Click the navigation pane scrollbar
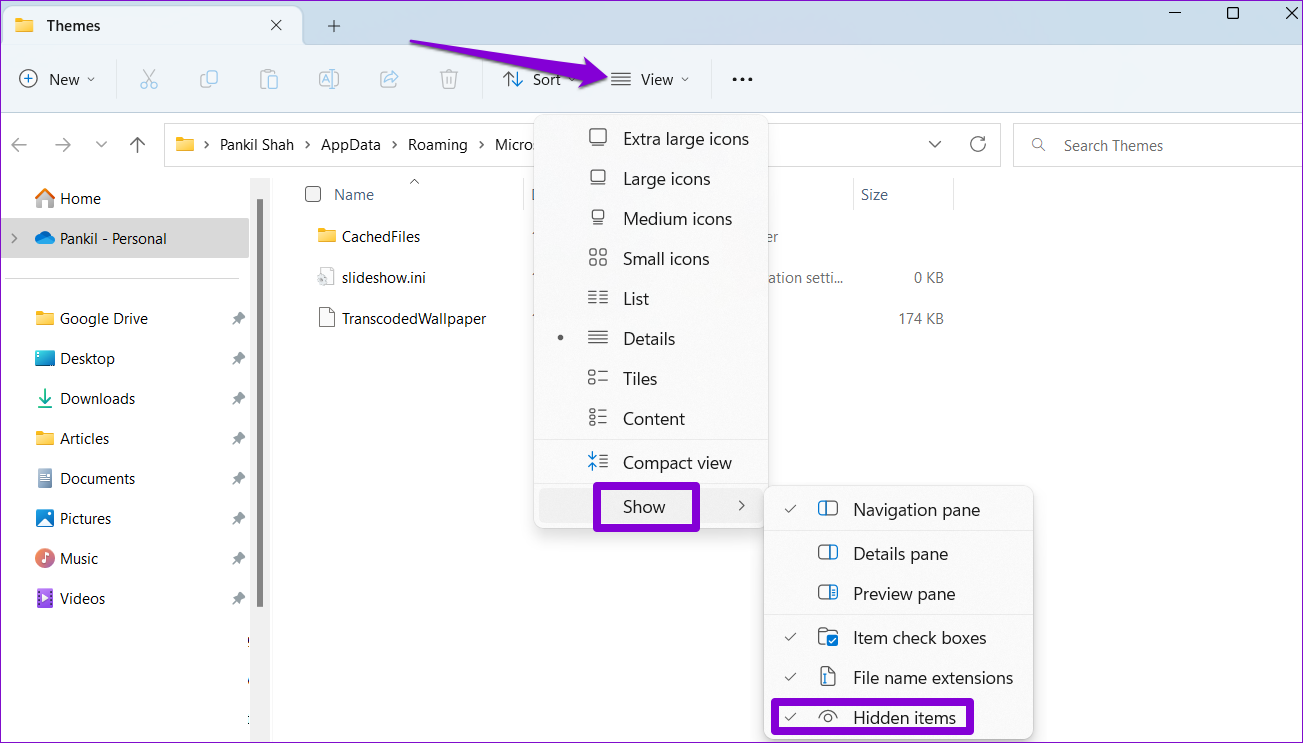Image resolution: width=1303 pixels, height=743 pixels. click(x=260, y=400)
